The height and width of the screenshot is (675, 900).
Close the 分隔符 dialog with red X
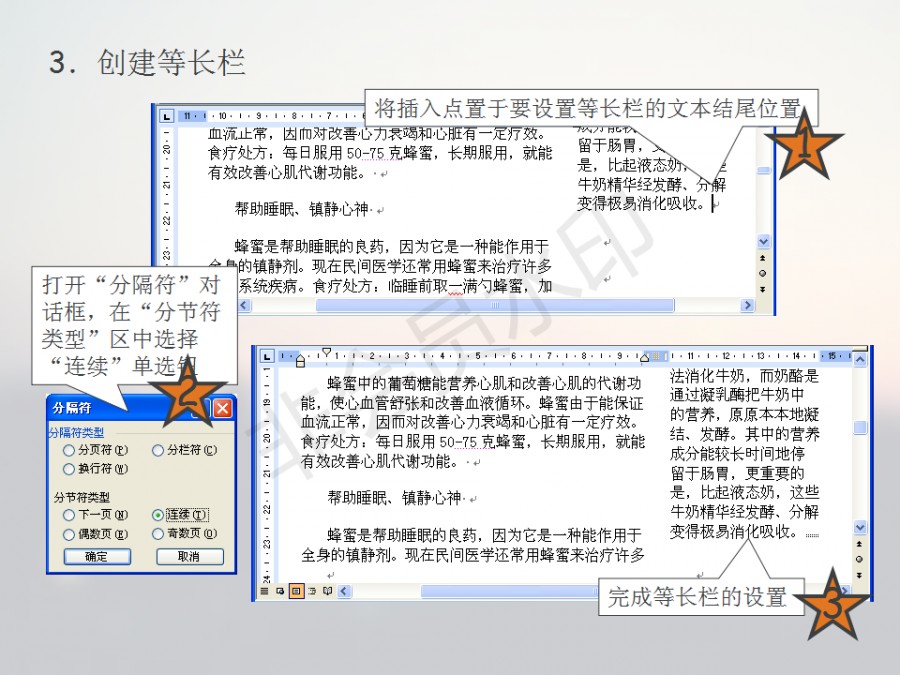(222, 408)
